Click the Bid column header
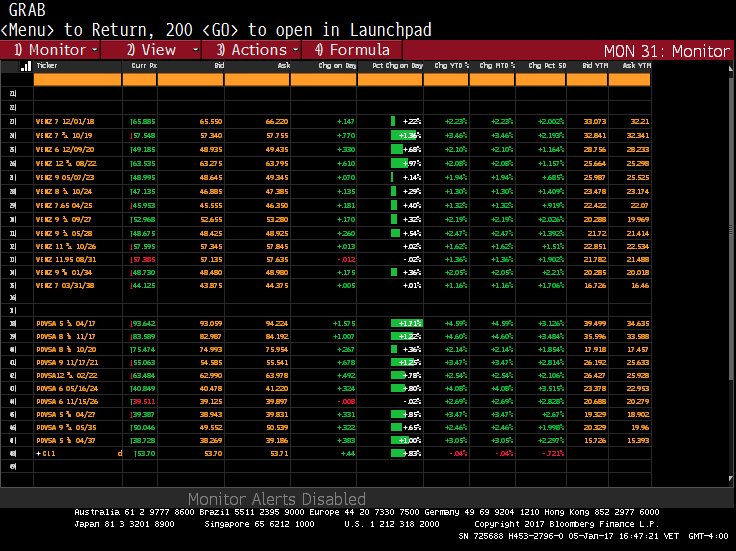The image size is (736, 551). pyautogui.click(x=219, y=66)
